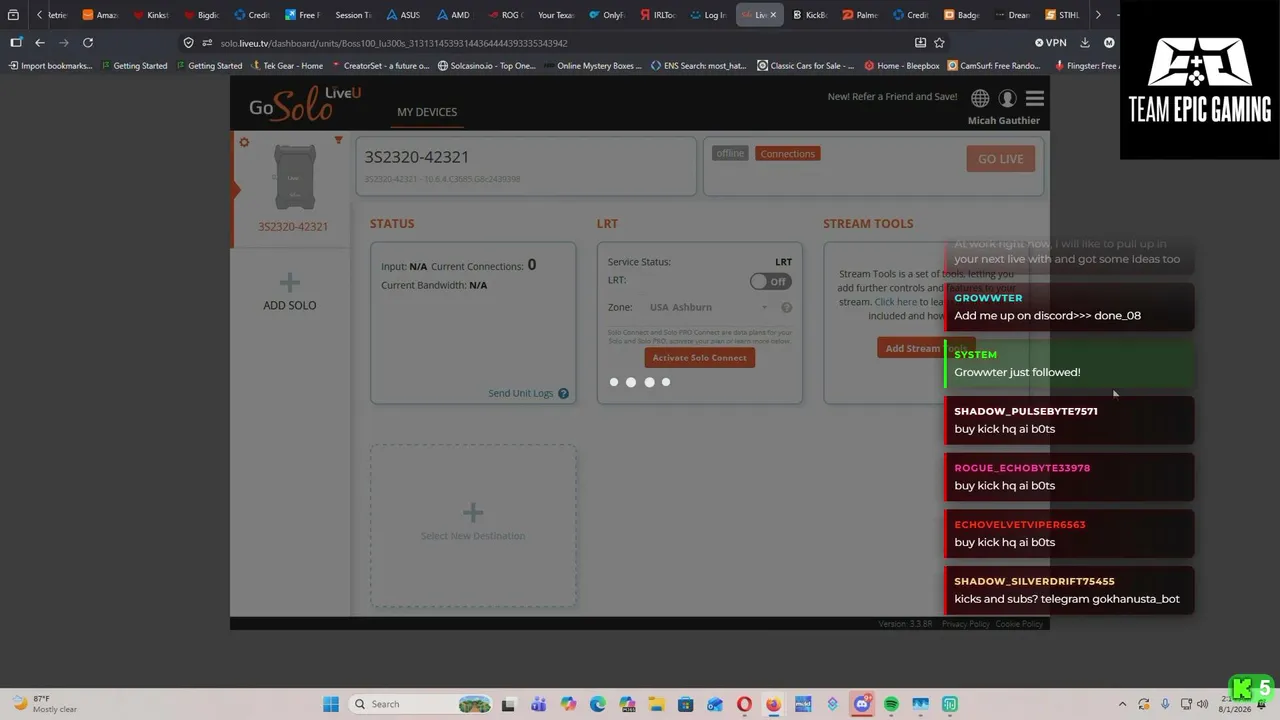Open the Solcasino.io bookmark
This screenshot has width=1280, height=720.
click(486, 66)
